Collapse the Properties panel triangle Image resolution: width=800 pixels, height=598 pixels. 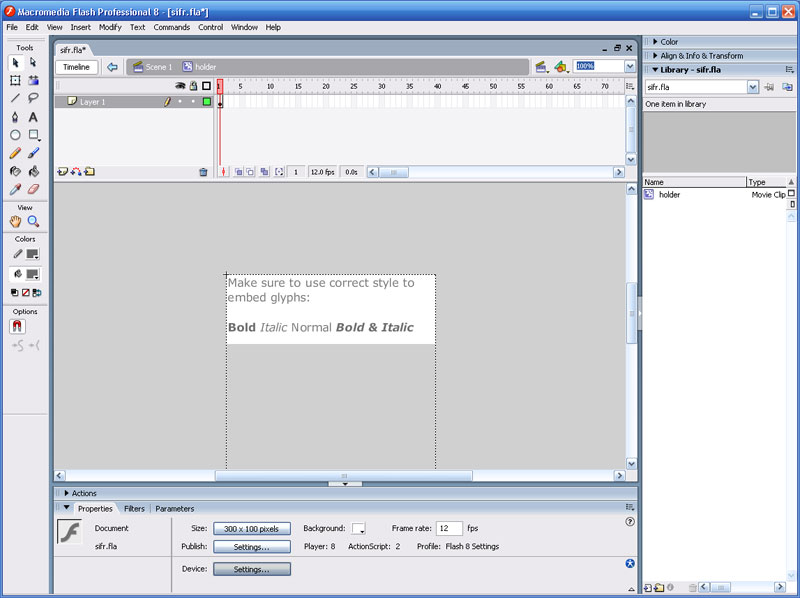coord(67,508)
